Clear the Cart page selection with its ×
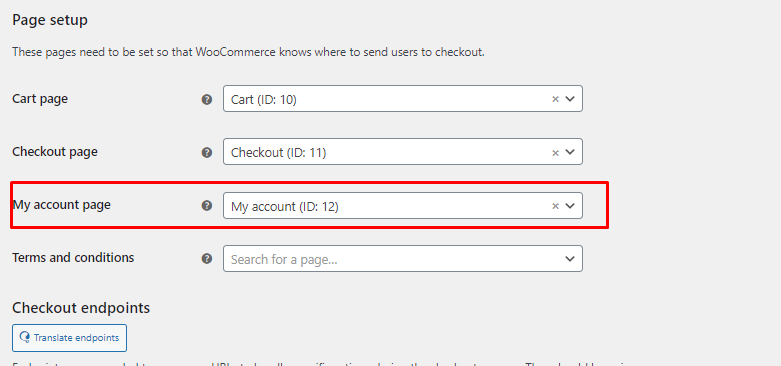The width and height of the screenshot is (781, 366). 555,99
